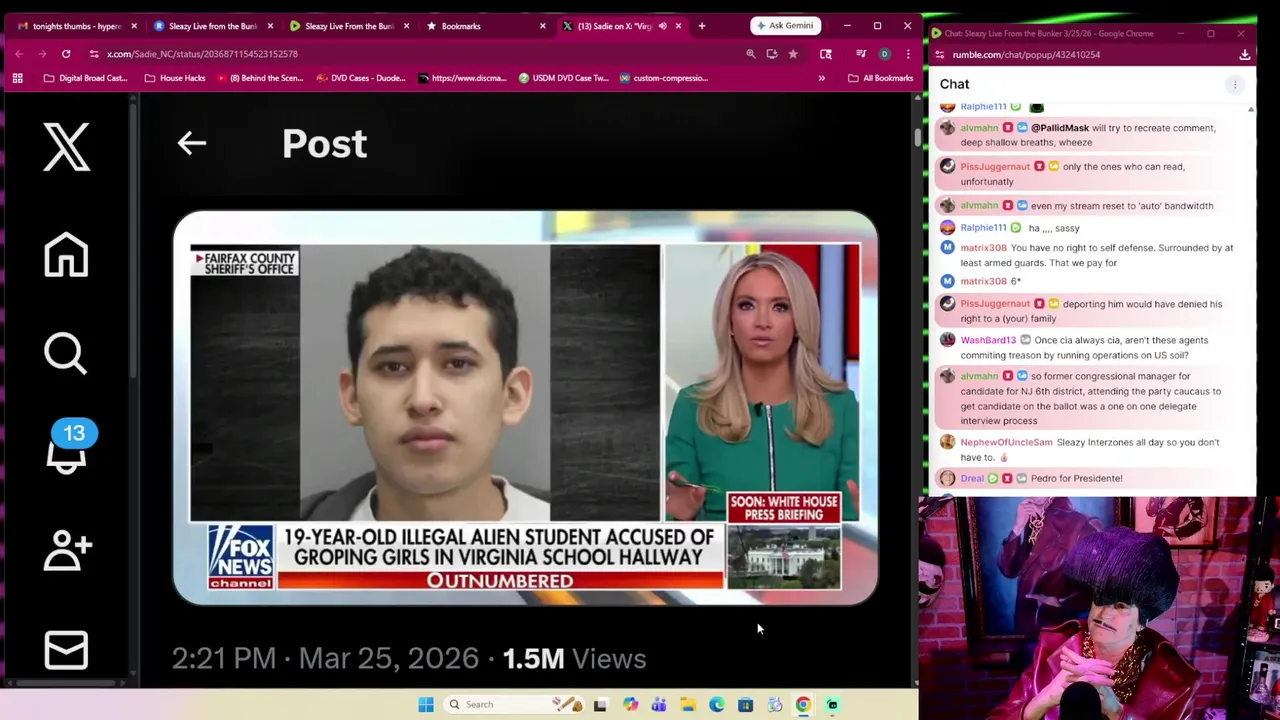The width and height of the screenshot is (1280, 720).
Task: Open discmakers bookmark link
Action: tap(463, 78)
